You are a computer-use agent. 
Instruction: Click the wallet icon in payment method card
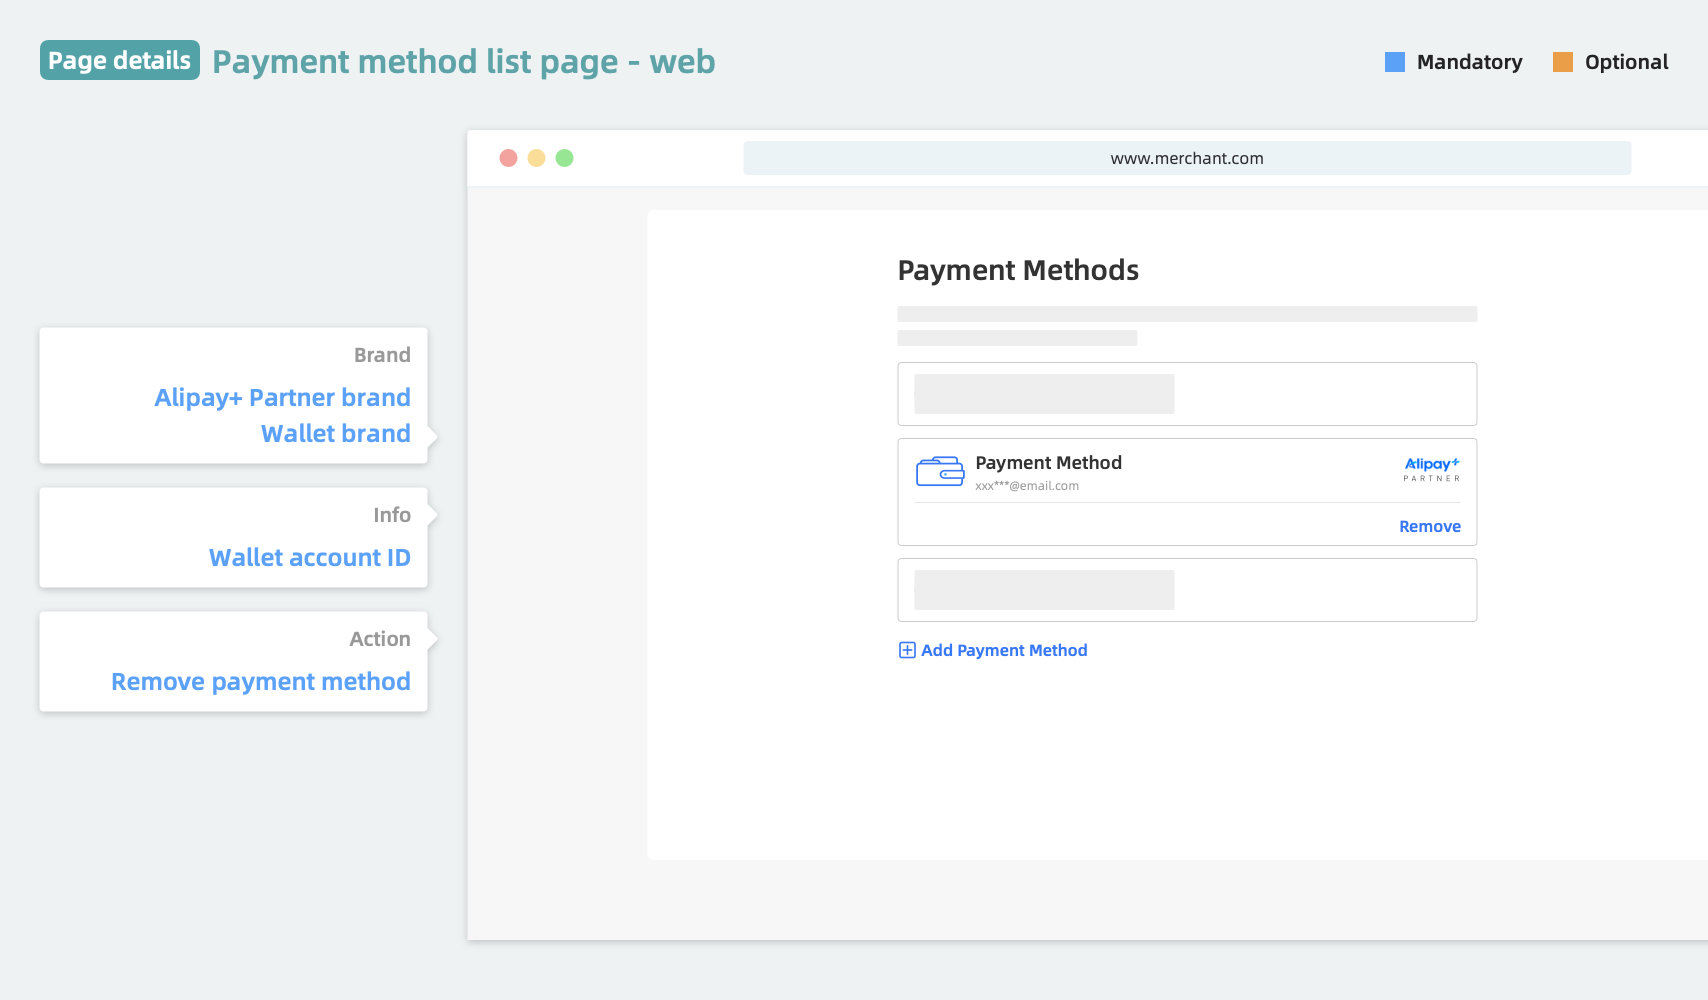(940, 471)
